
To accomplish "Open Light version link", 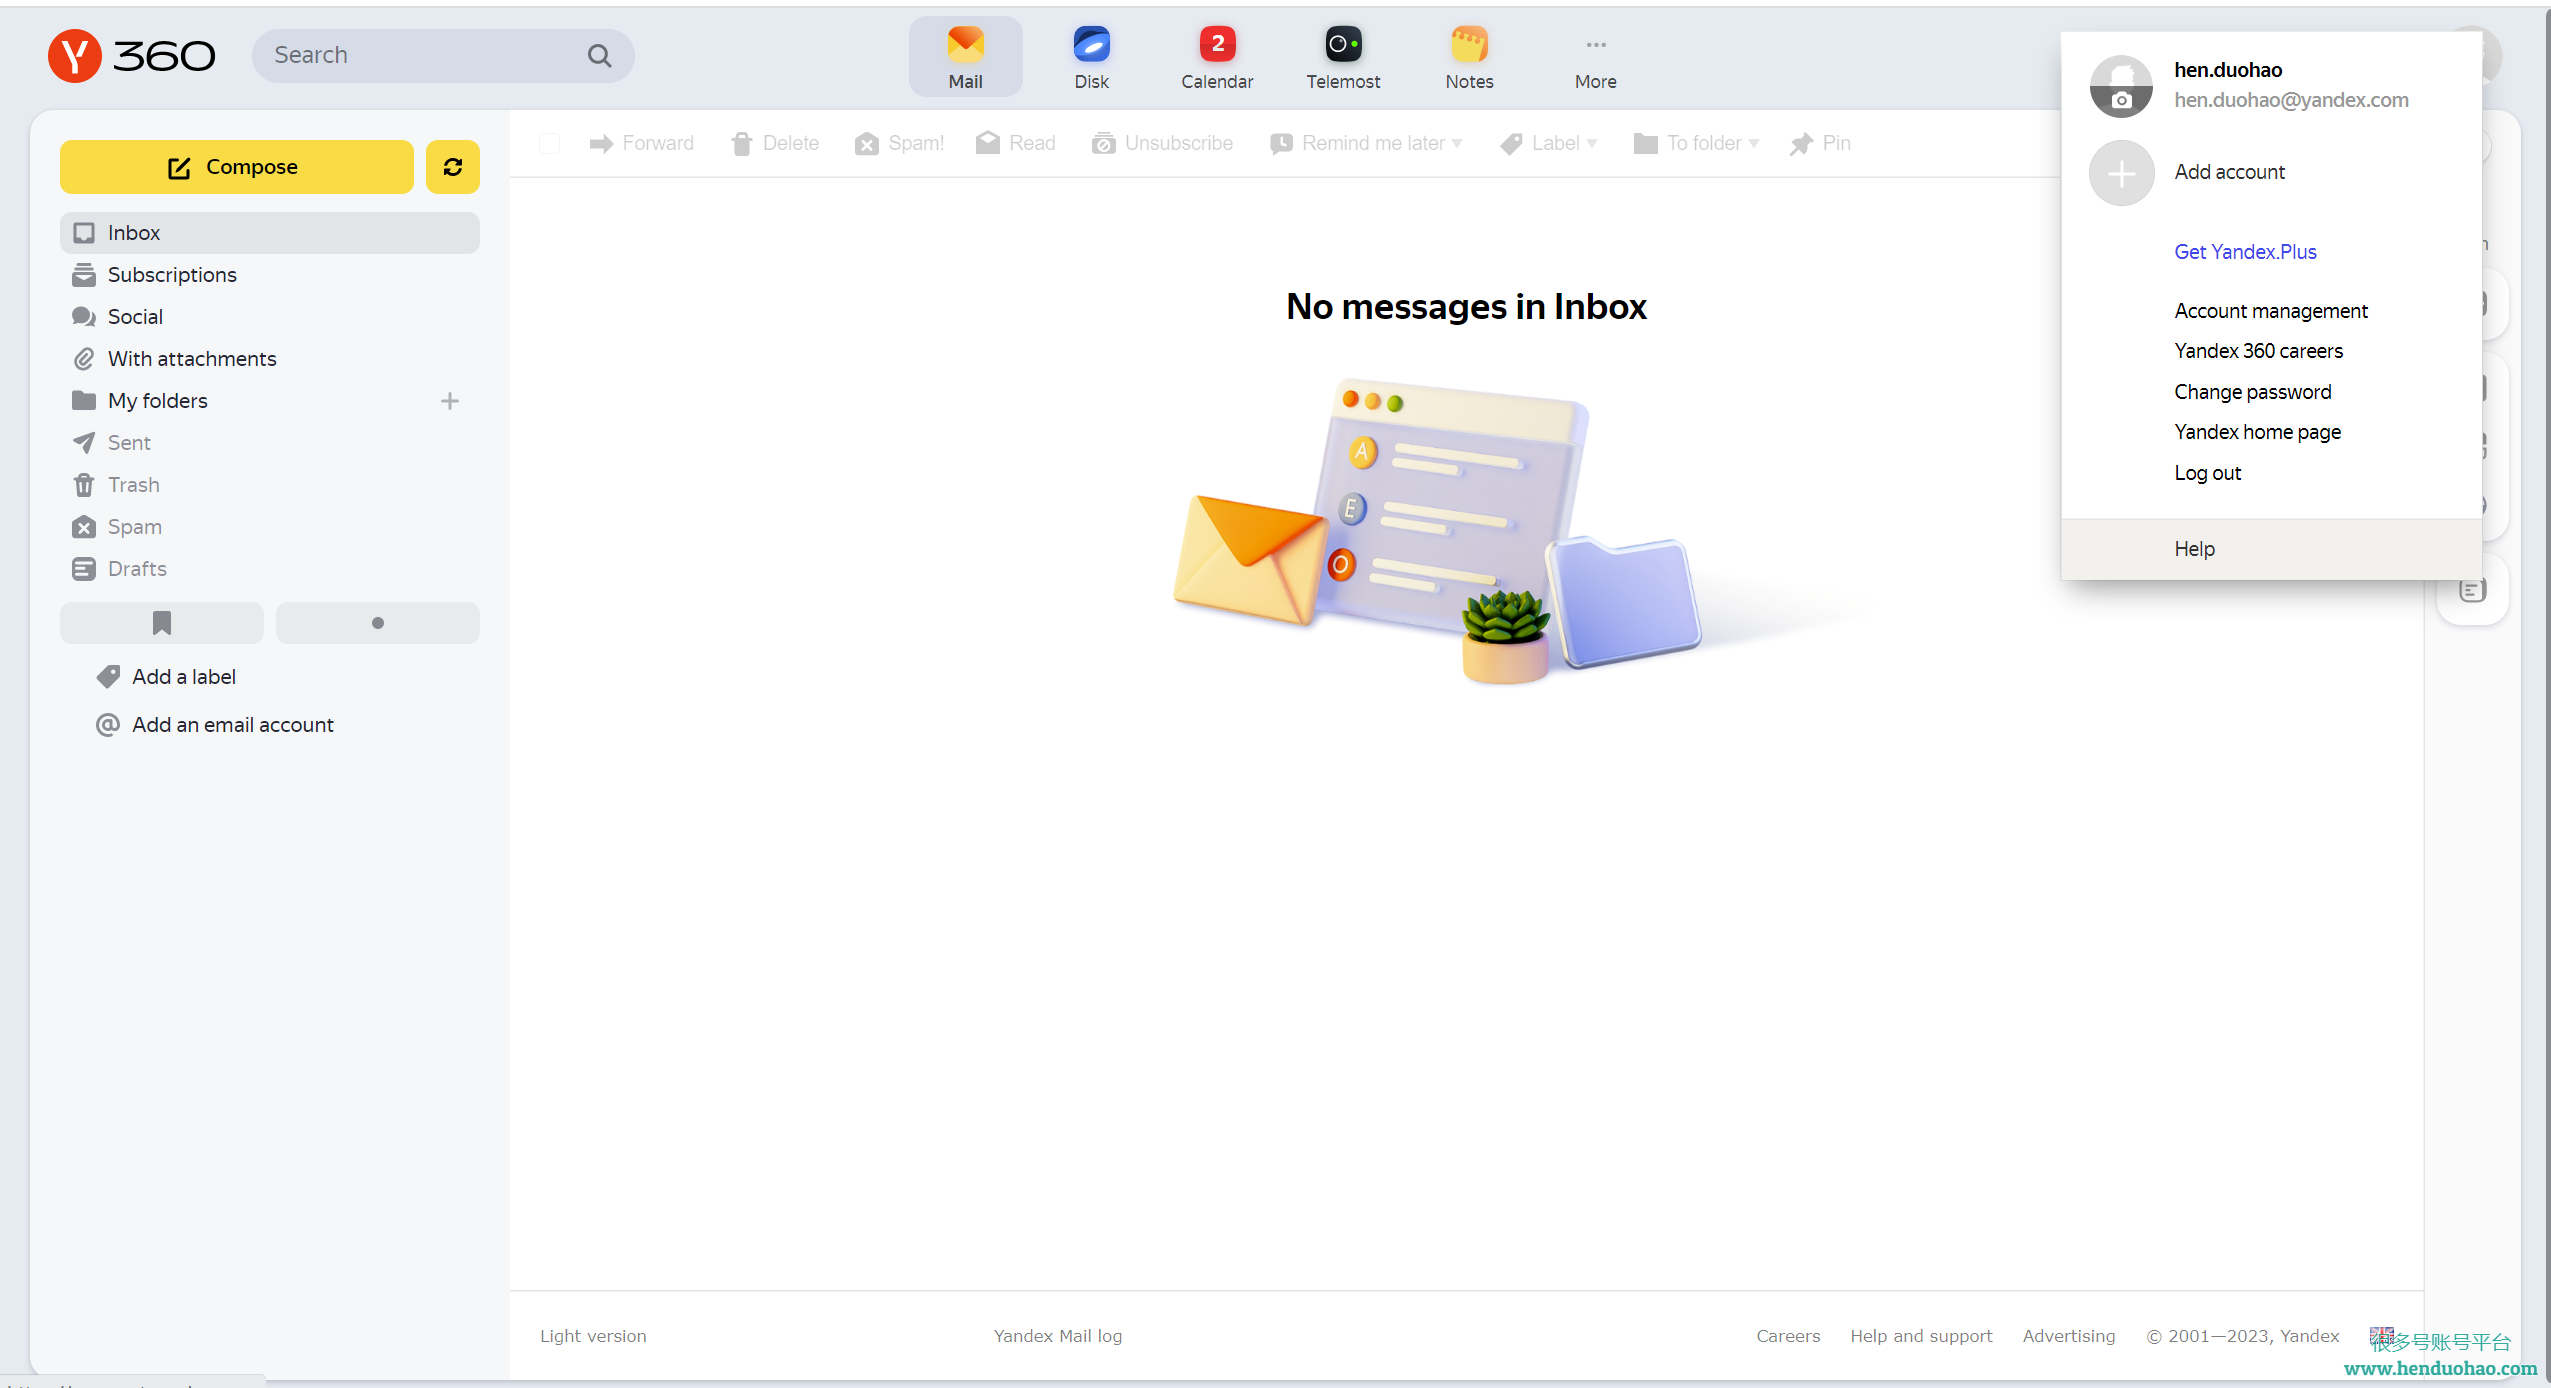I will click(593, 1336).
